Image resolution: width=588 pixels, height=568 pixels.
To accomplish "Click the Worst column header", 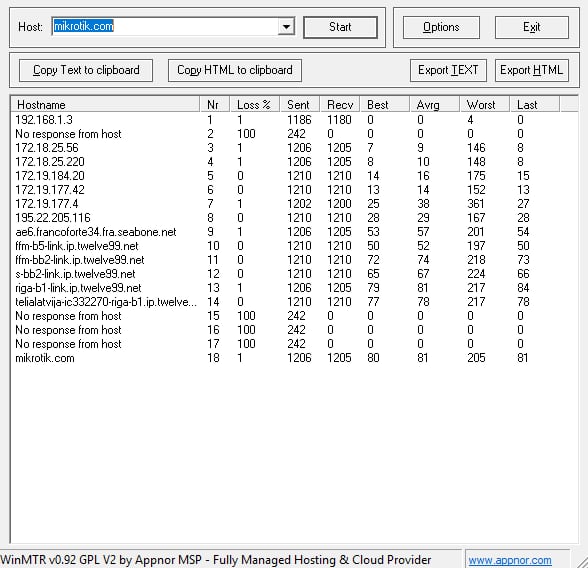I will [x=484, y=105].
